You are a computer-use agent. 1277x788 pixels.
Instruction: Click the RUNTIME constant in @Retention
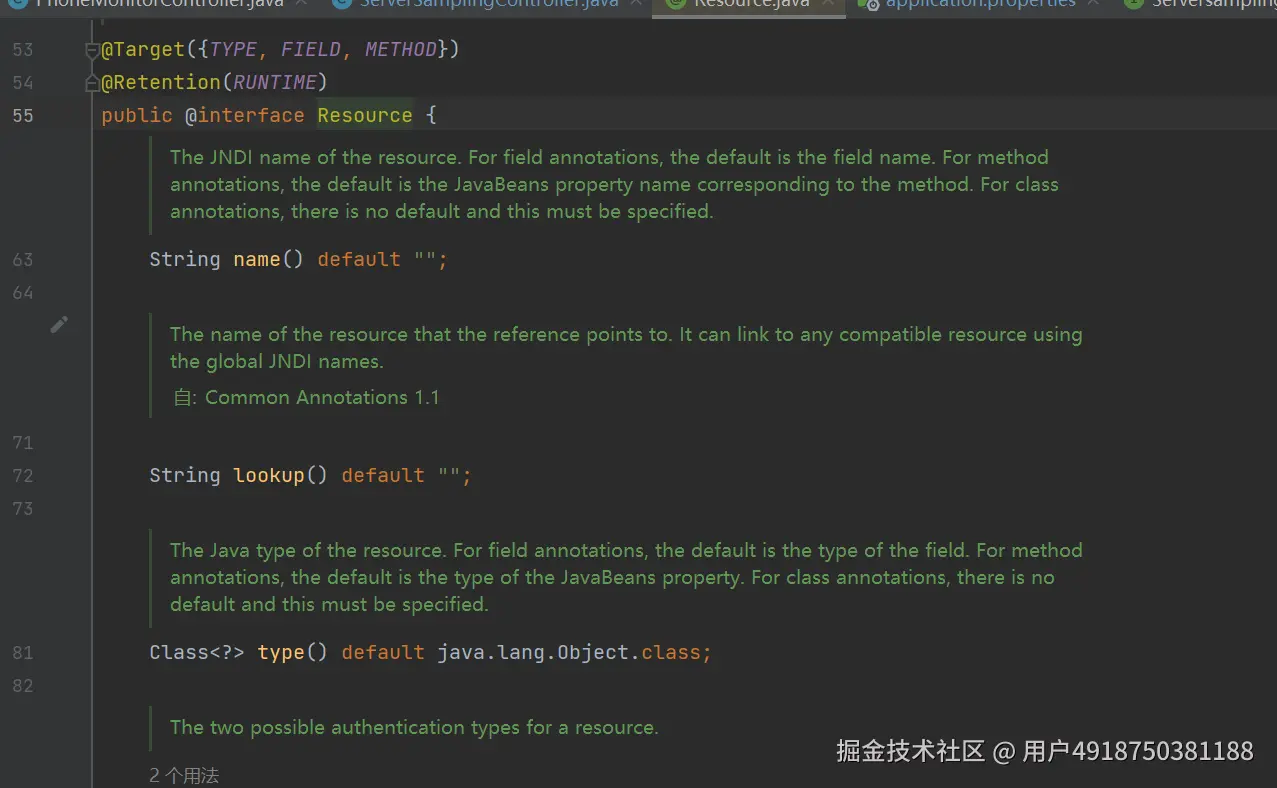(274, 82)
